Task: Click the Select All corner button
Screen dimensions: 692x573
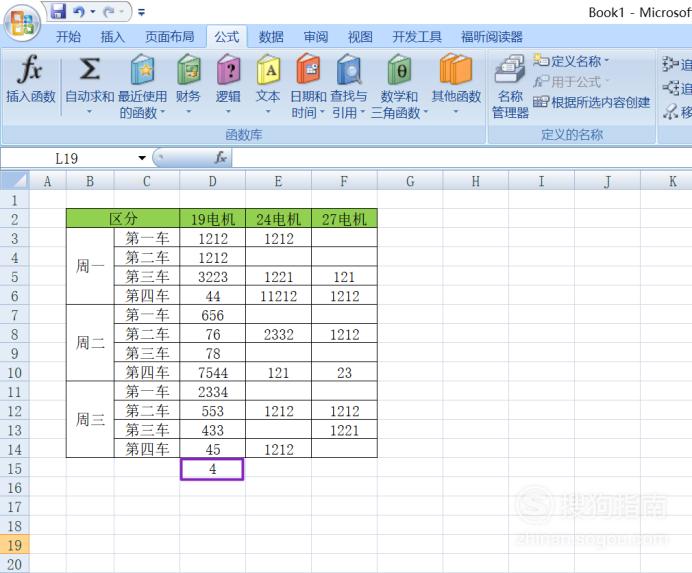Action: pos(15,181)
